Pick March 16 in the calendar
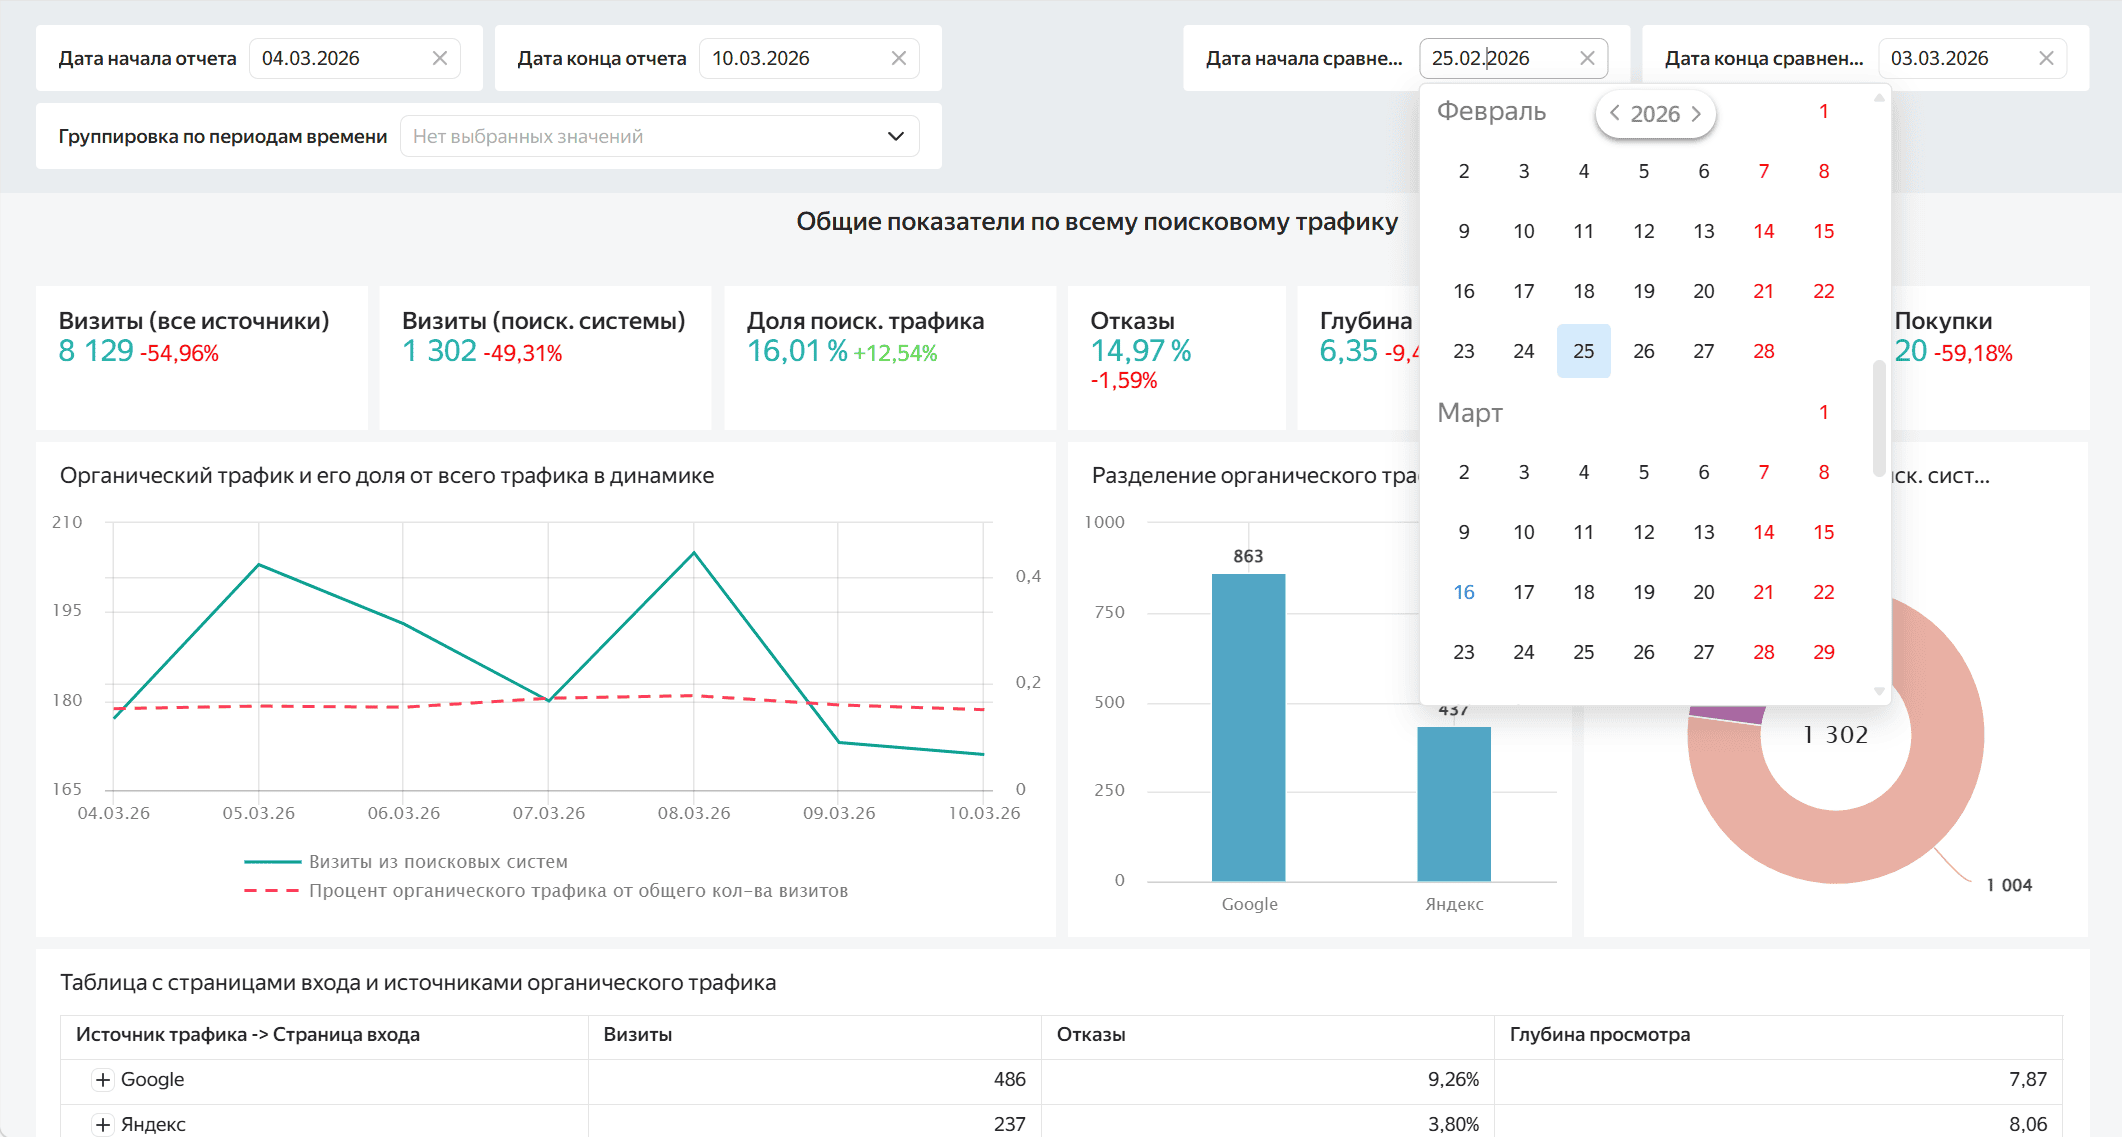Viewport: 2122px width, 1137px height. pyautogui.click(x=1463, y=592)
